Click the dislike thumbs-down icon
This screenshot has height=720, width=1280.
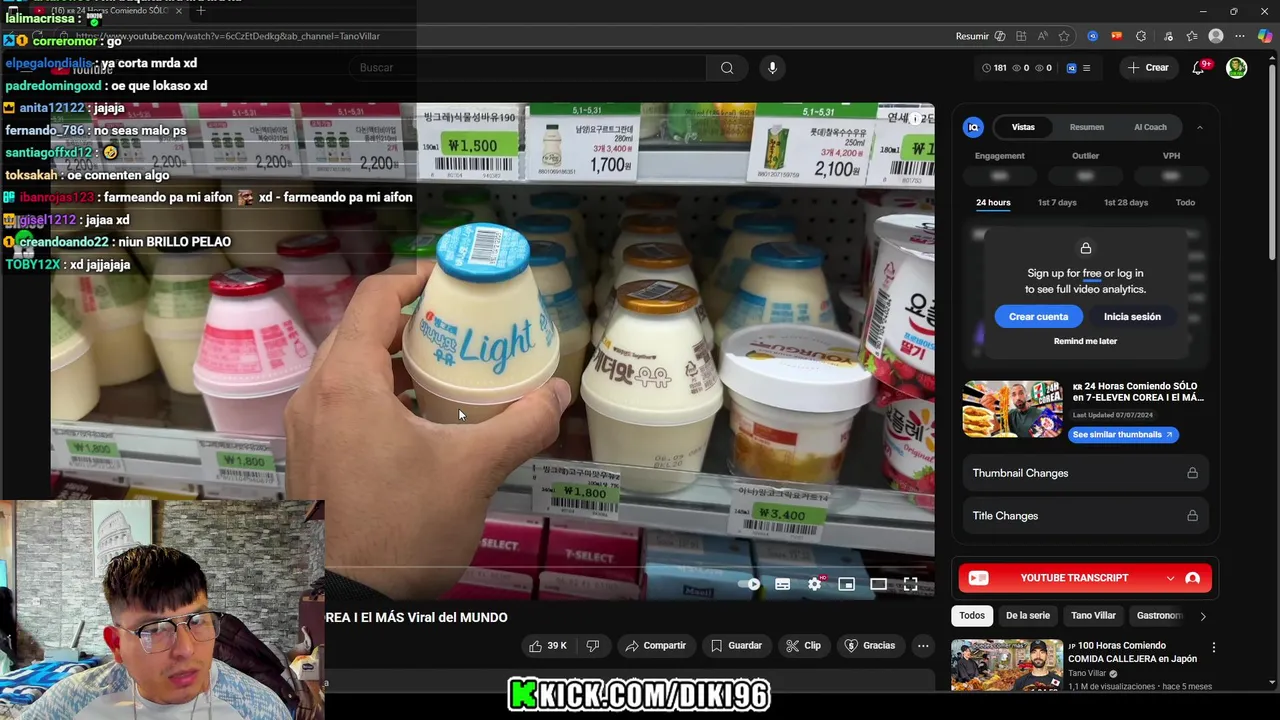[593, 646]
